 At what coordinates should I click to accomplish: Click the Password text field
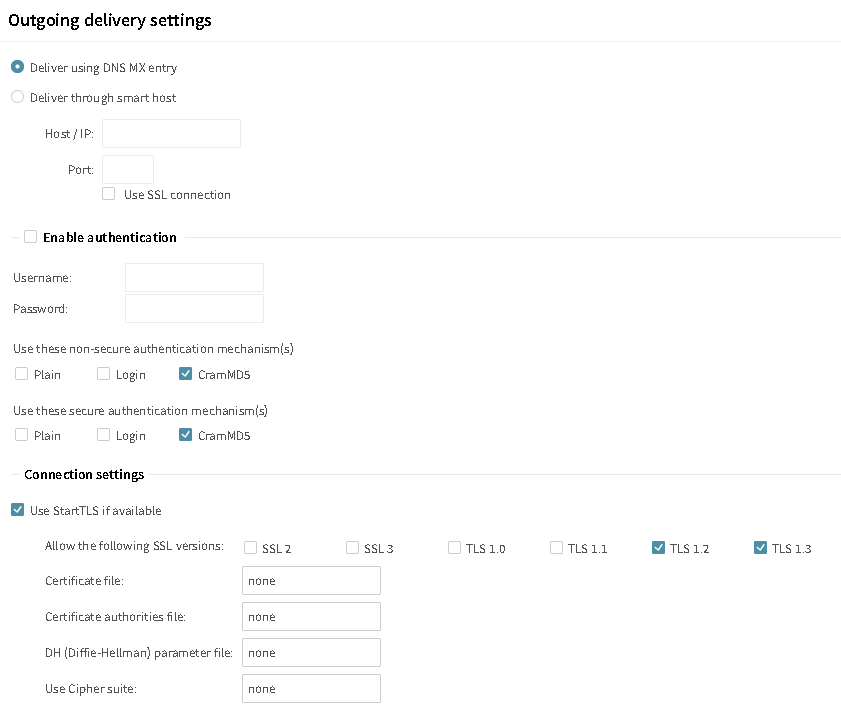194,308
